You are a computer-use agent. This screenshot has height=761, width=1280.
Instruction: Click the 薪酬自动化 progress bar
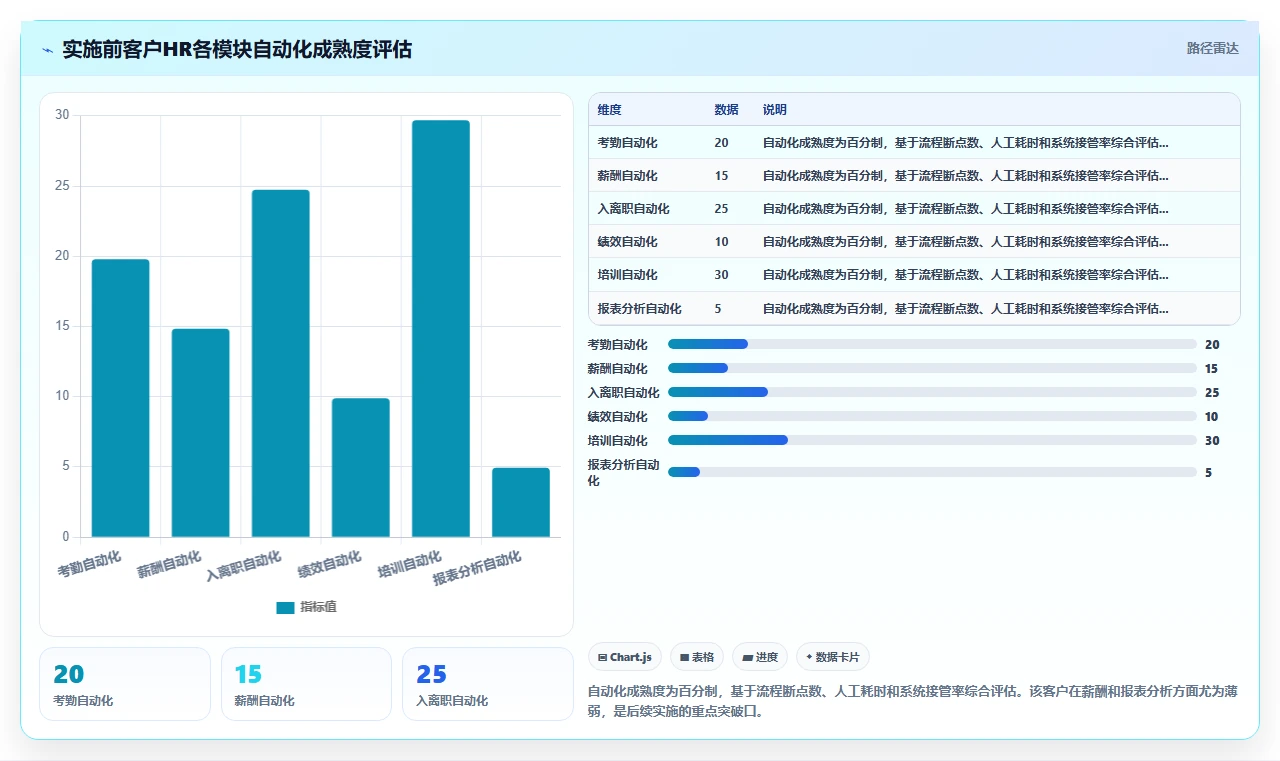tap(932, 368)
